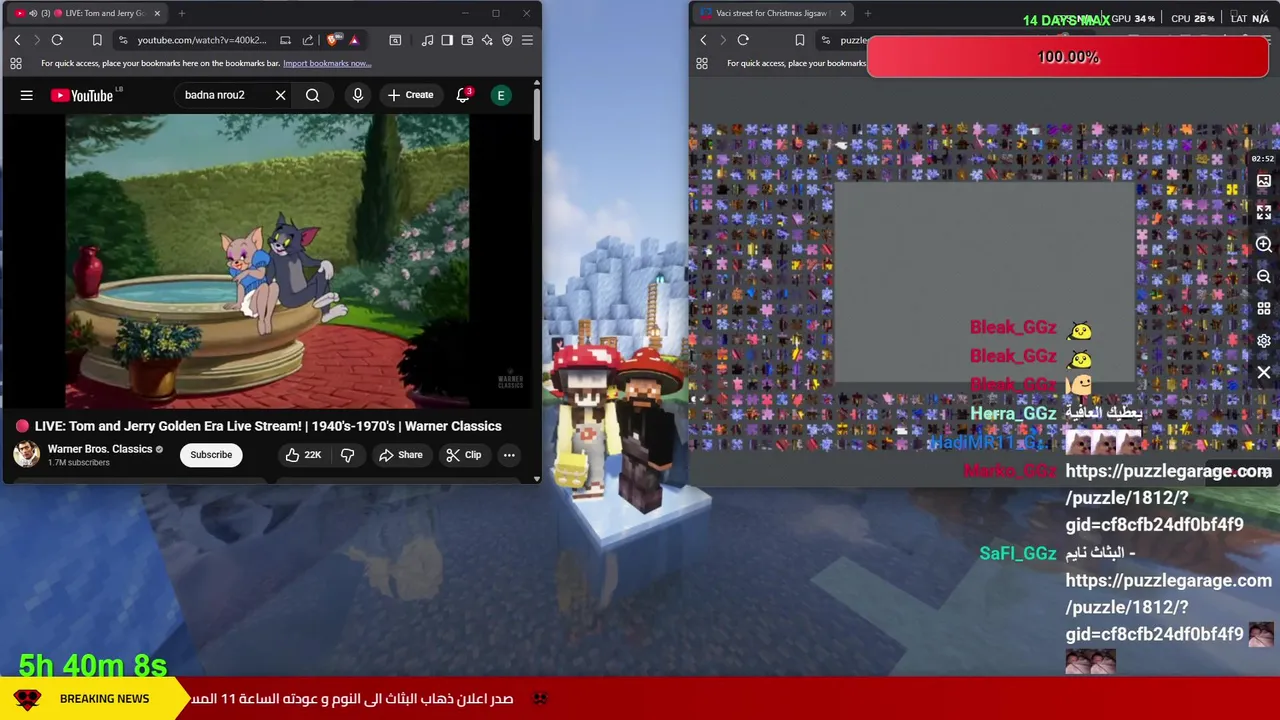Open the Warner Bros. Classics channel name
Image resolution: width=1280 pixels, height=720 pixels.
(x=100, y=449)
